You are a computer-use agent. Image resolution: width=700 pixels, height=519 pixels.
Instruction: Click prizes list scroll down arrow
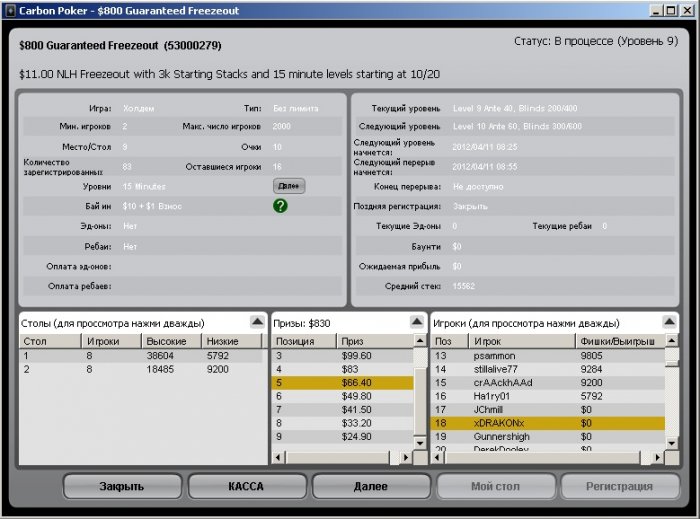[x=420, y=443]
